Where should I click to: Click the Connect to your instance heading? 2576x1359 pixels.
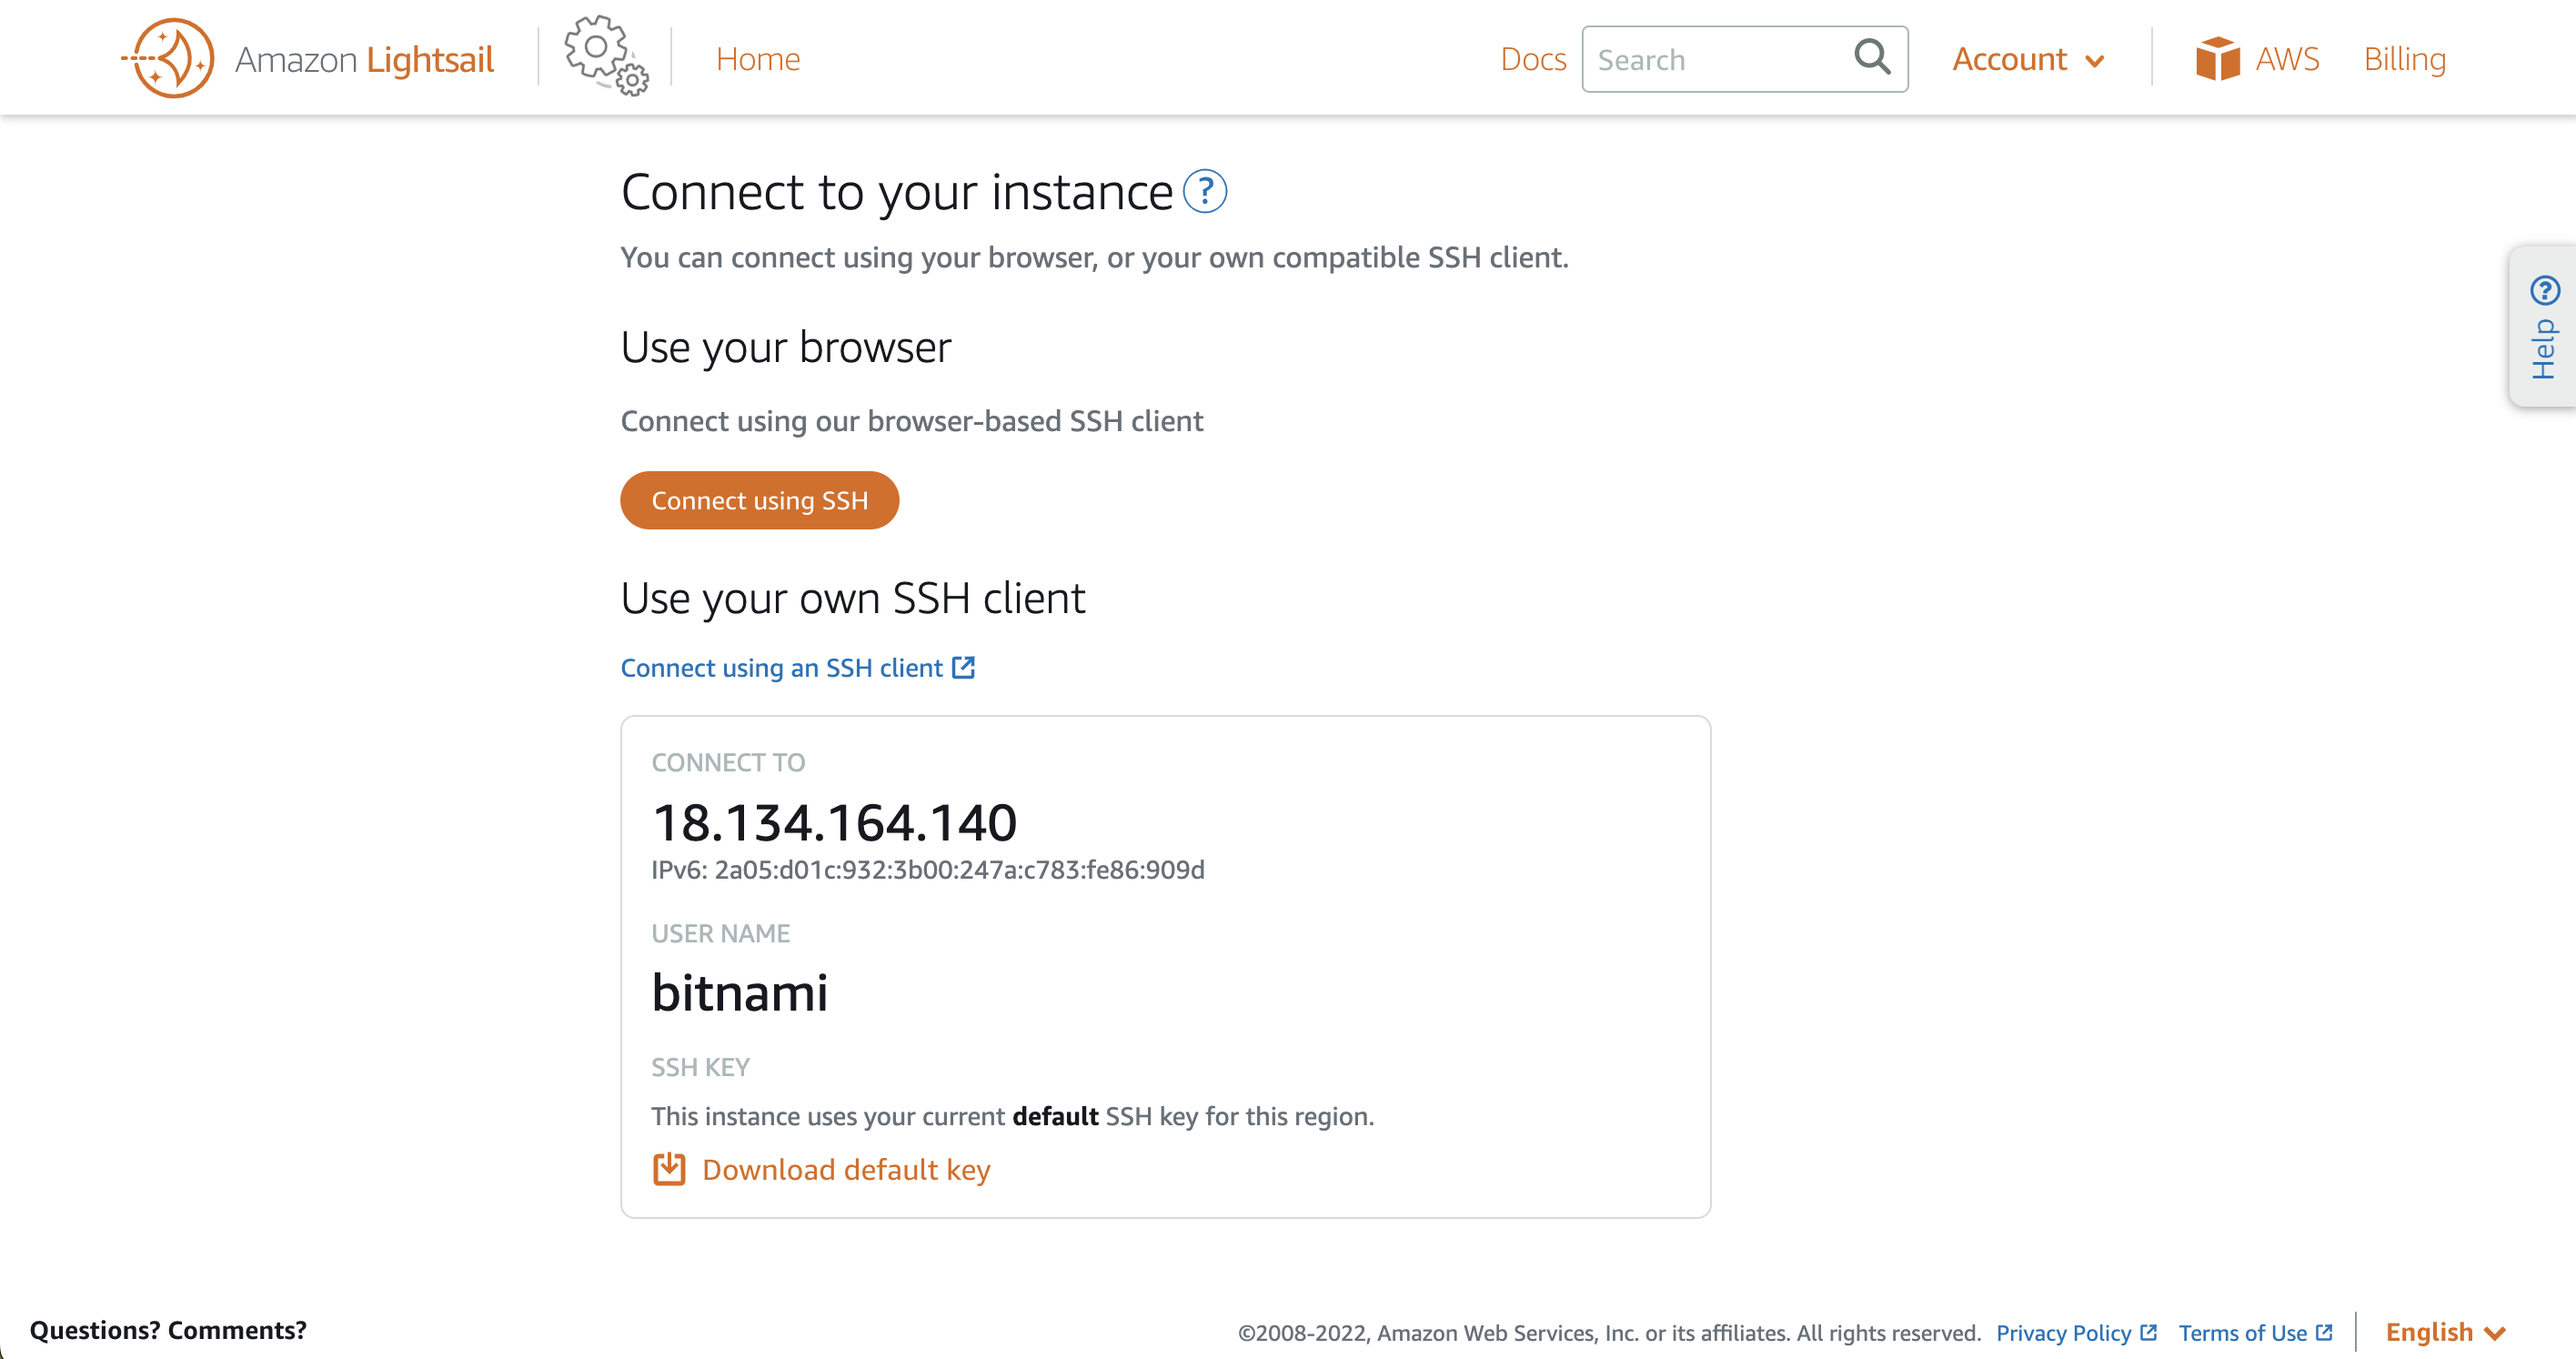click(897, 191)
